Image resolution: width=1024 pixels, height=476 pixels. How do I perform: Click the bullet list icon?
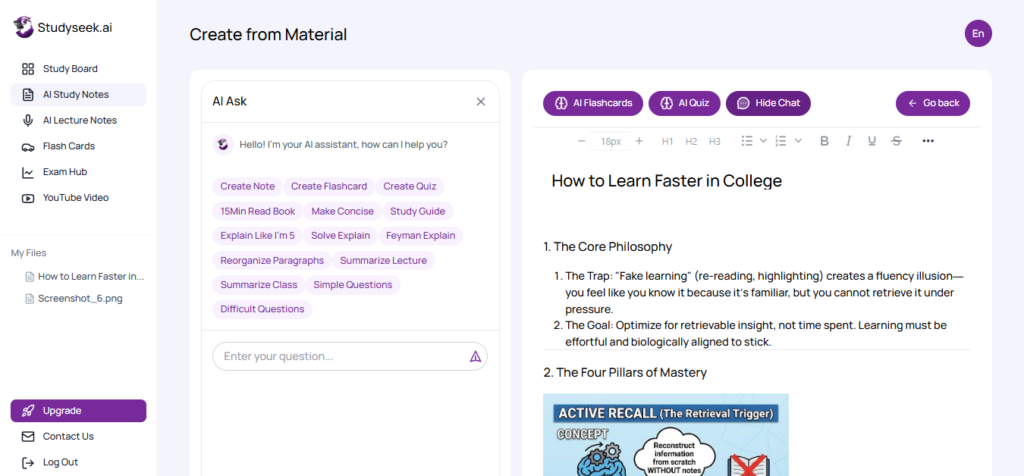(x=748, y=141)
